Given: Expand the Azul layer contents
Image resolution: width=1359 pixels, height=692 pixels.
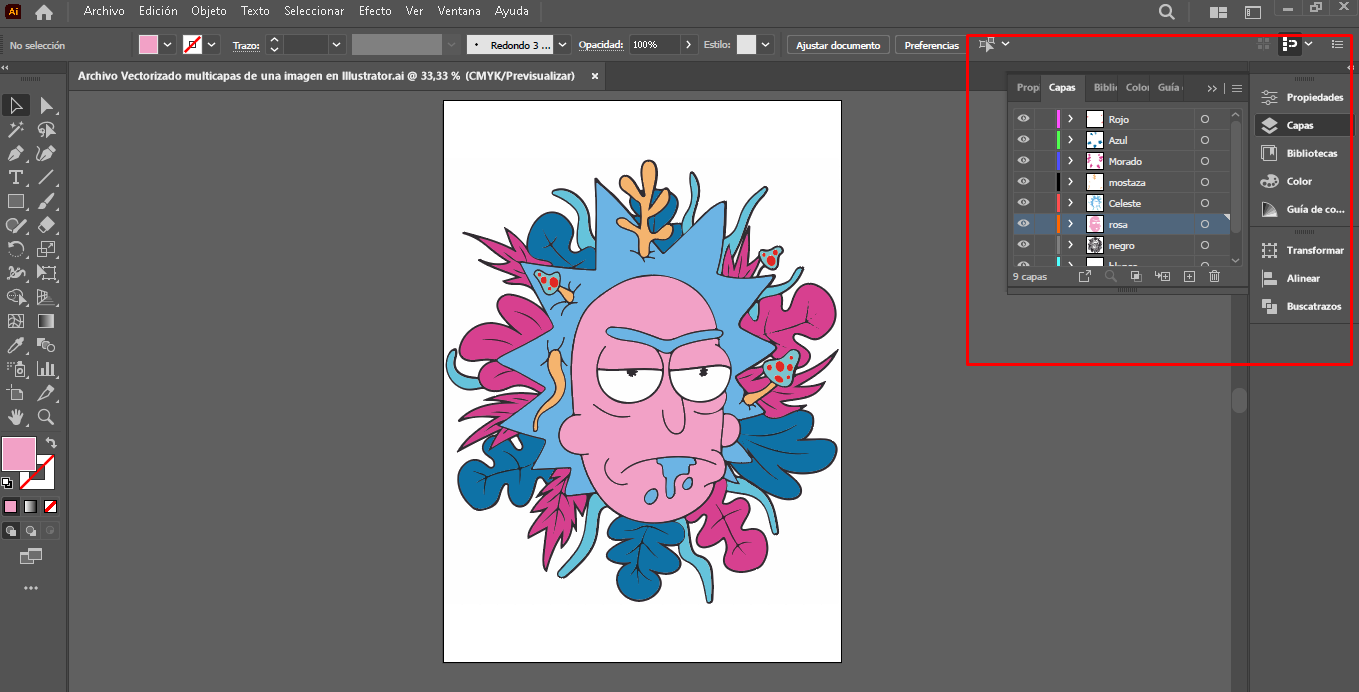Looking at the screenshot, I should click(x=1071, y=140).
